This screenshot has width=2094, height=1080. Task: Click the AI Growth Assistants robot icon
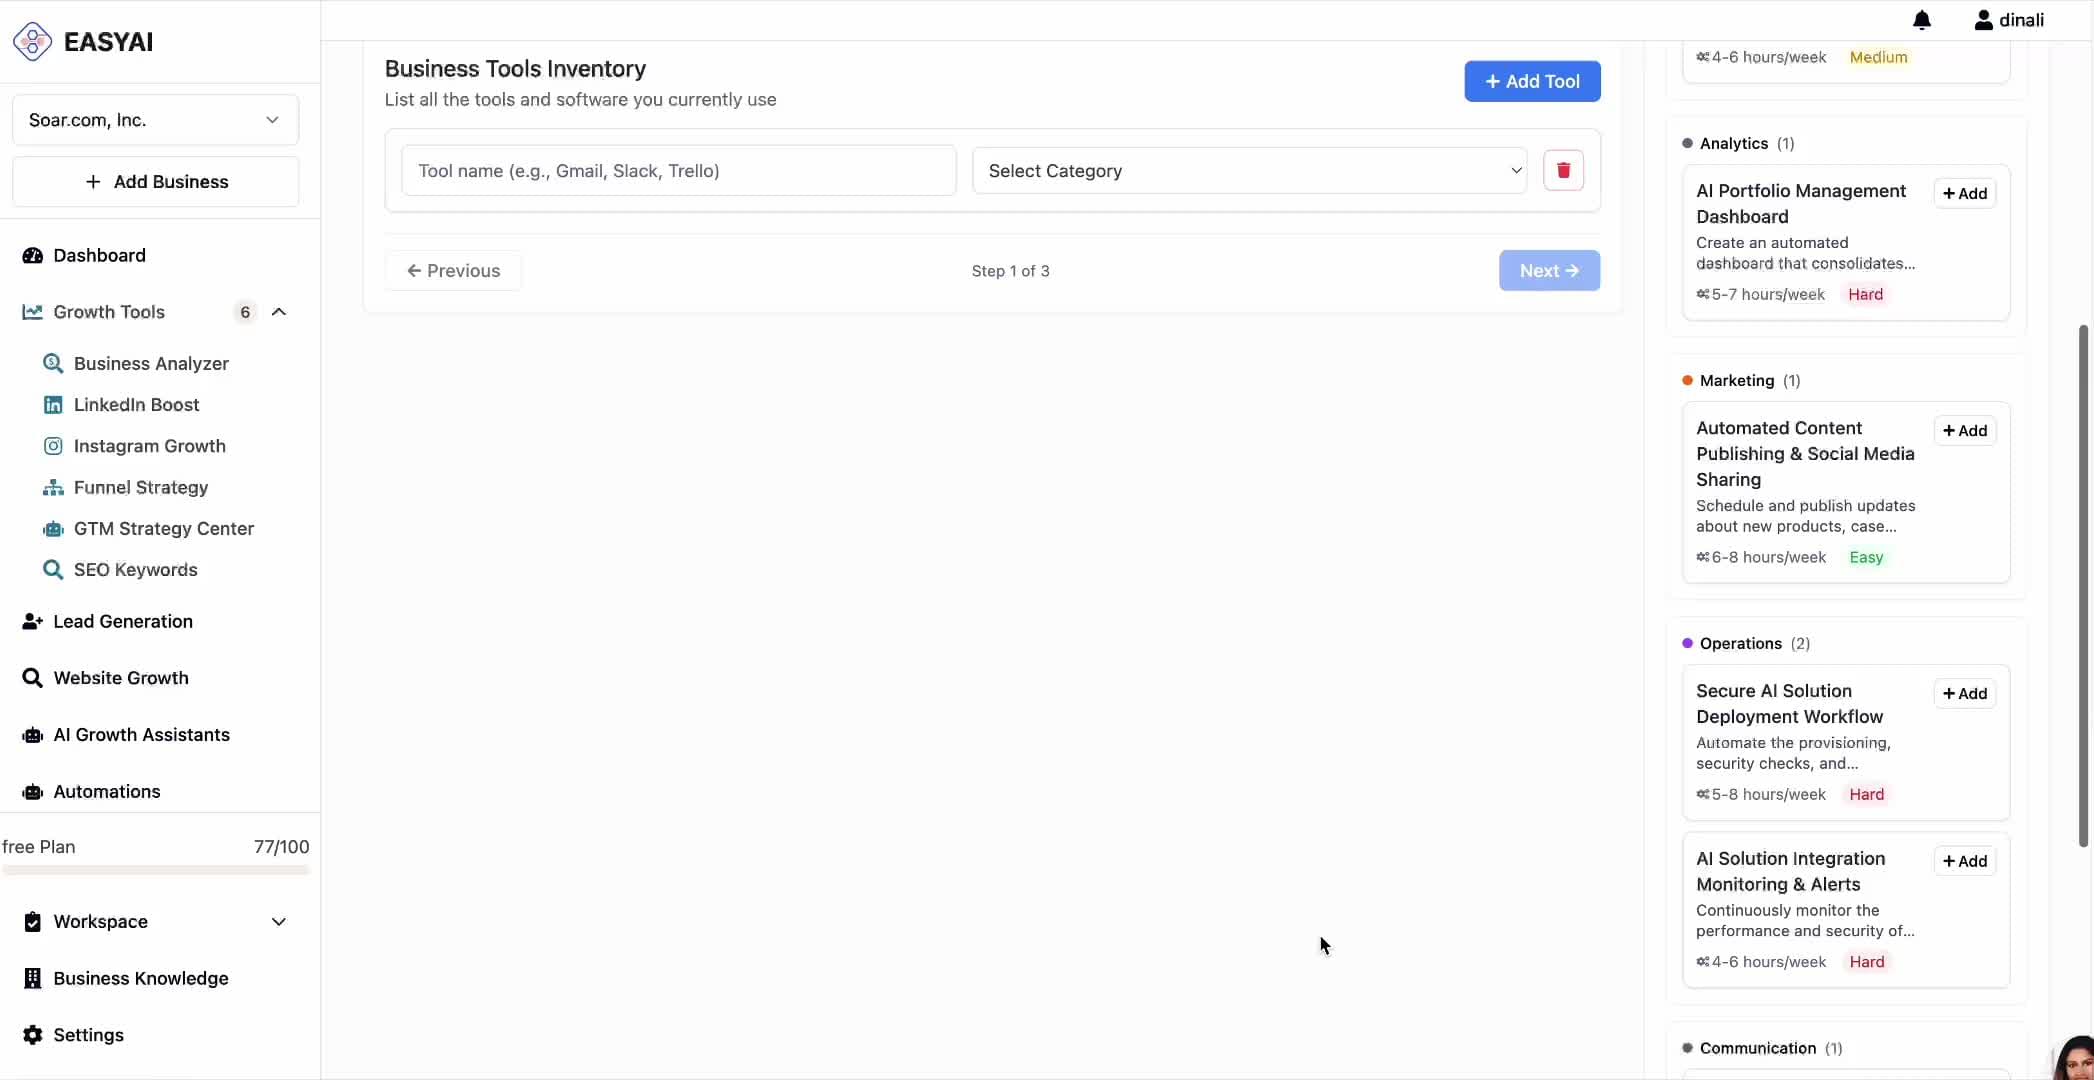(x=33, y=735)
